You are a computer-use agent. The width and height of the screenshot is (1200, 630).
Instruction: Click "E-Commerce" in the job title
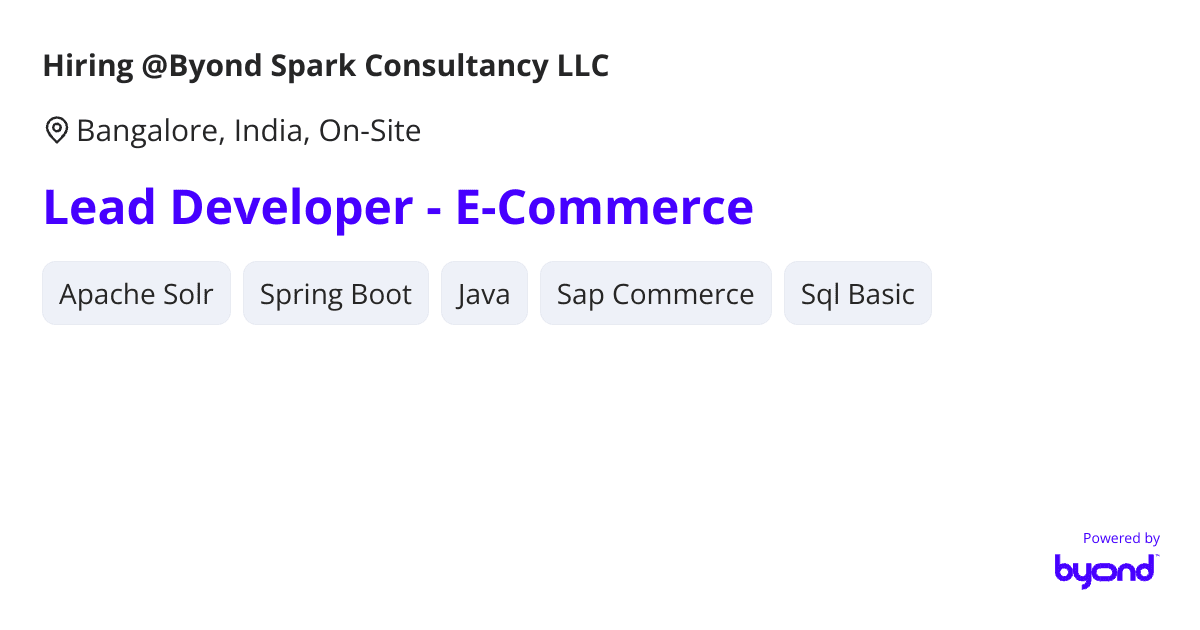point(604,207)
